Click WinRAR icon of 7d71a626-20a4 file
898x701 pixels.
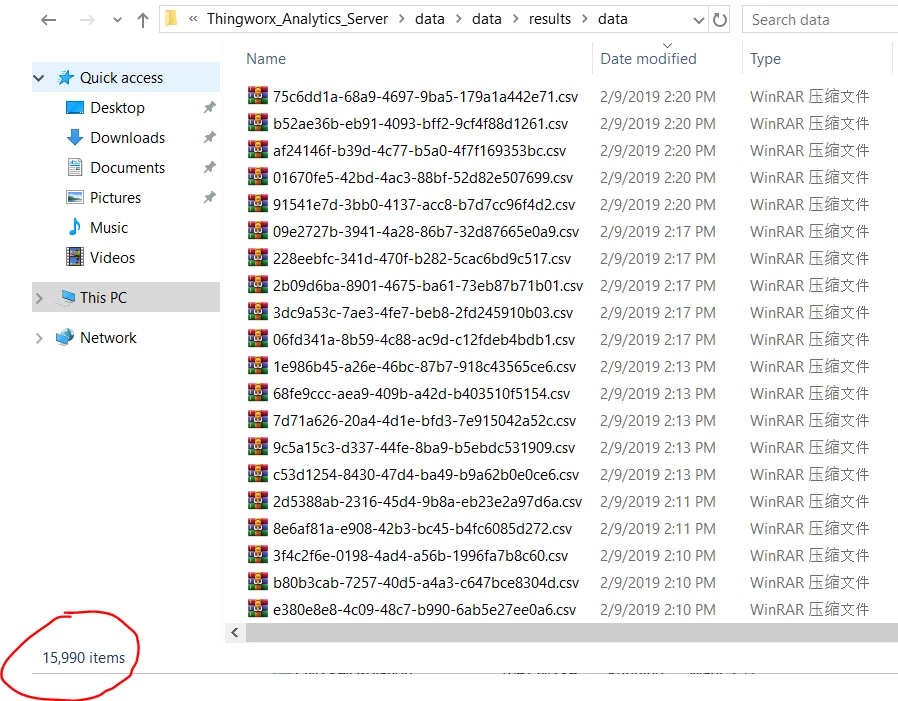coord(258,419)
